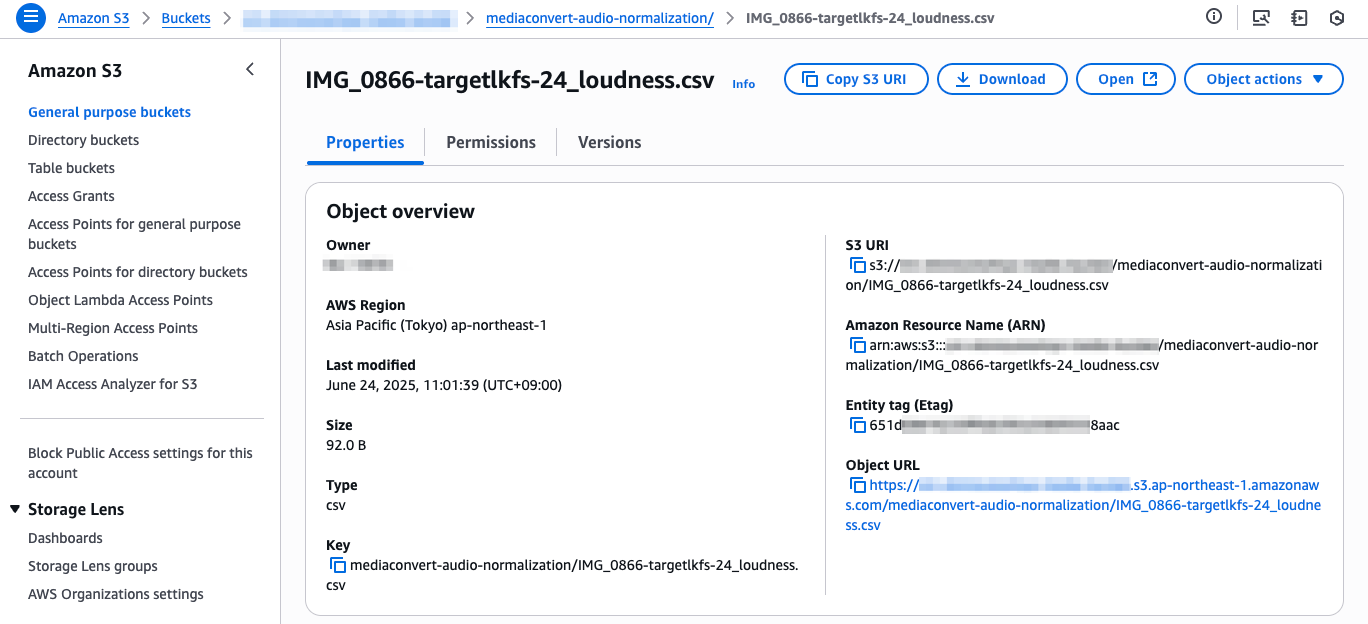Click the '92.0 B' size value
This screenshot has width=1368, height=624.
click(x=346, y=445)
